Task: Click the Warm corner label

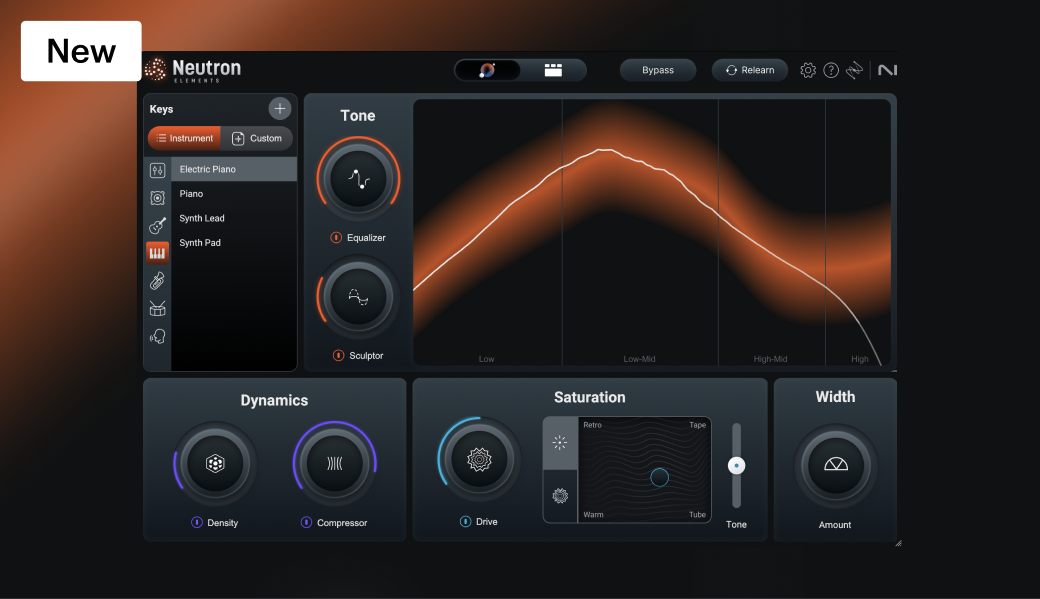Action: [593, 515]
